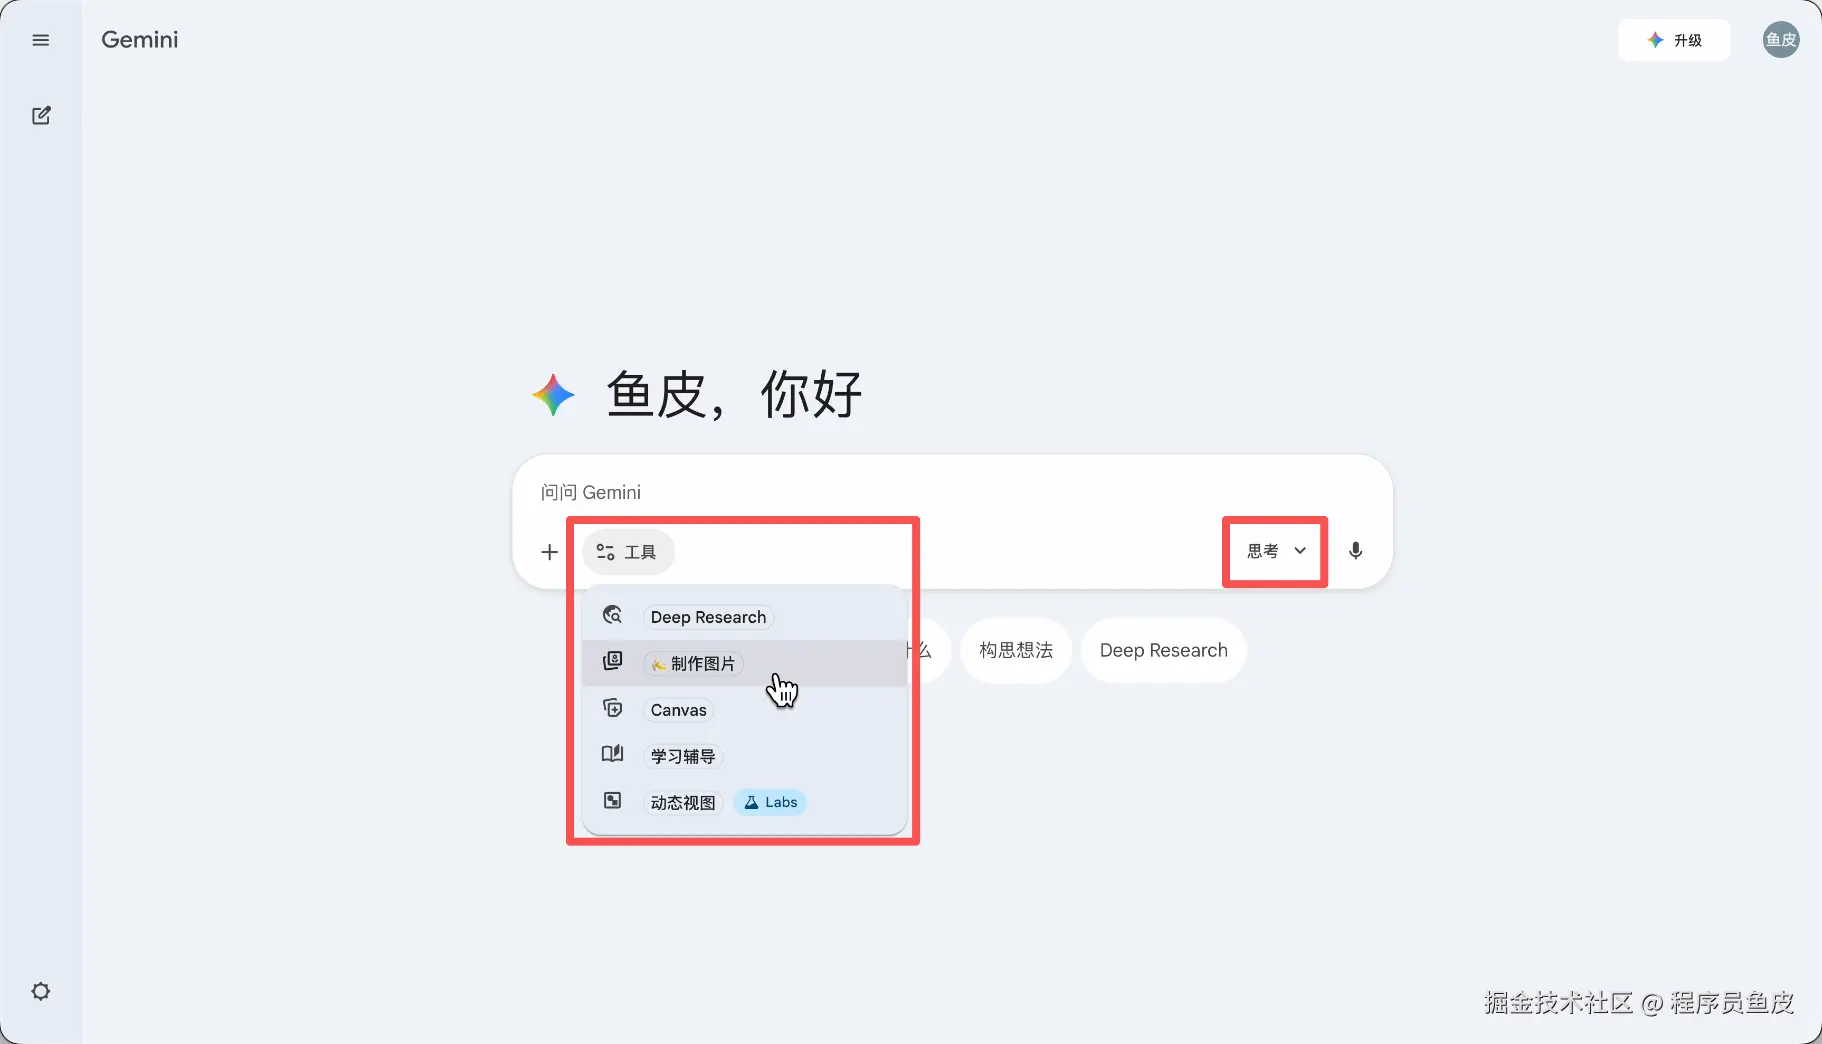Screen dimensions: 1822x1044
Task: Click the Deep Research suggestion chip
Action: (1163, 650)
